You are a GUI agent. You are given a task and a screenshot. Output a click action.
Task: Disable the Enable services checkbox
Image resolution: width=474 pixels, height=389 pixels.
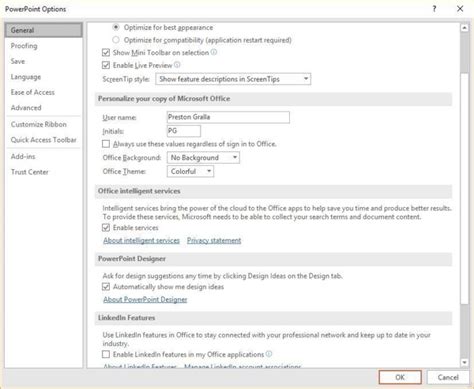pyautogui.click(x=106, y=228)
